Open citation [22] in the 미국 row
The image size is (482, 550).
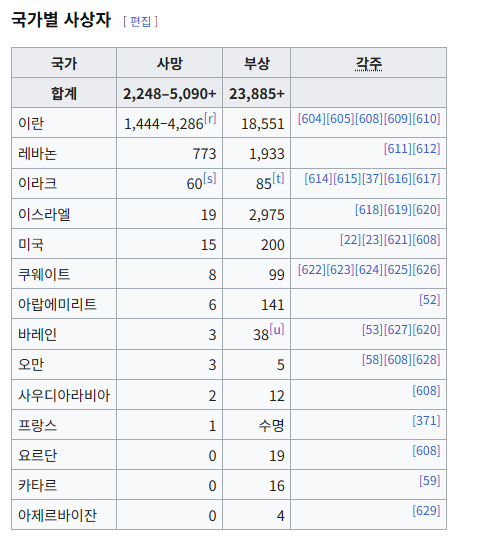(x=351, y=240)
